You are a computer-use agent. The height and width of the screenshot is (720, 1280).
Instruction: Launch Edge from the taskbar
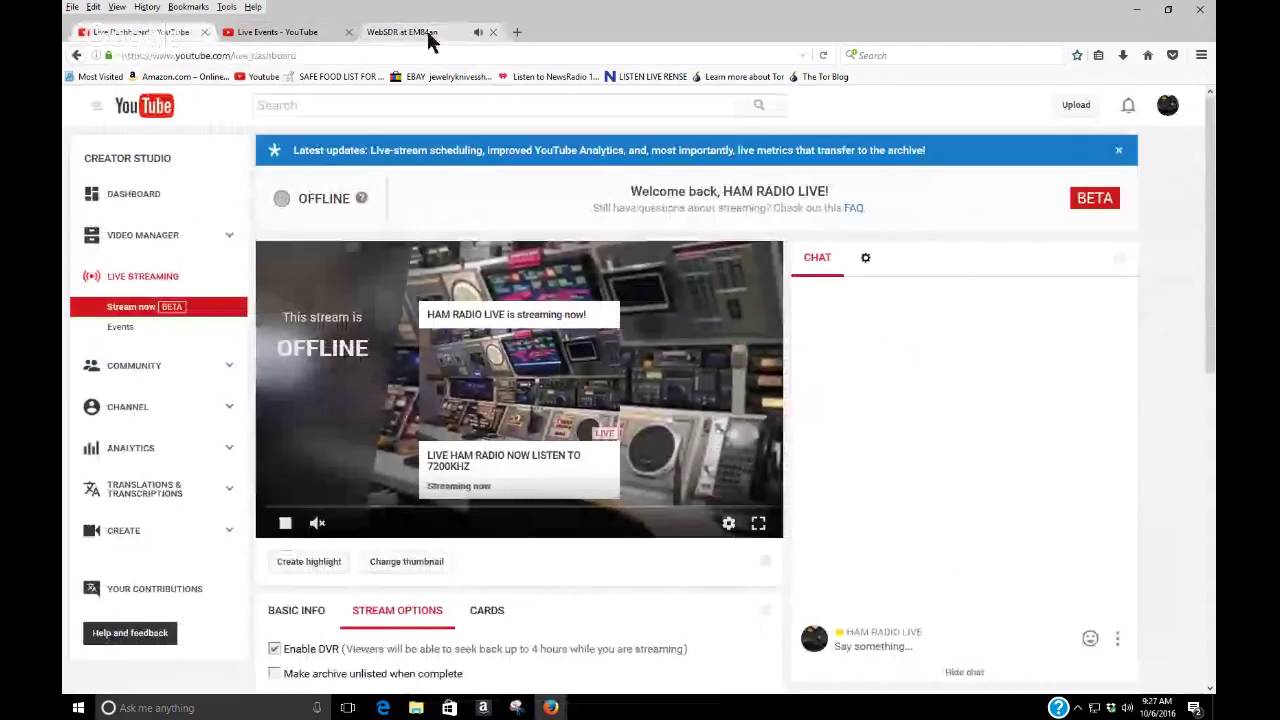383,707
